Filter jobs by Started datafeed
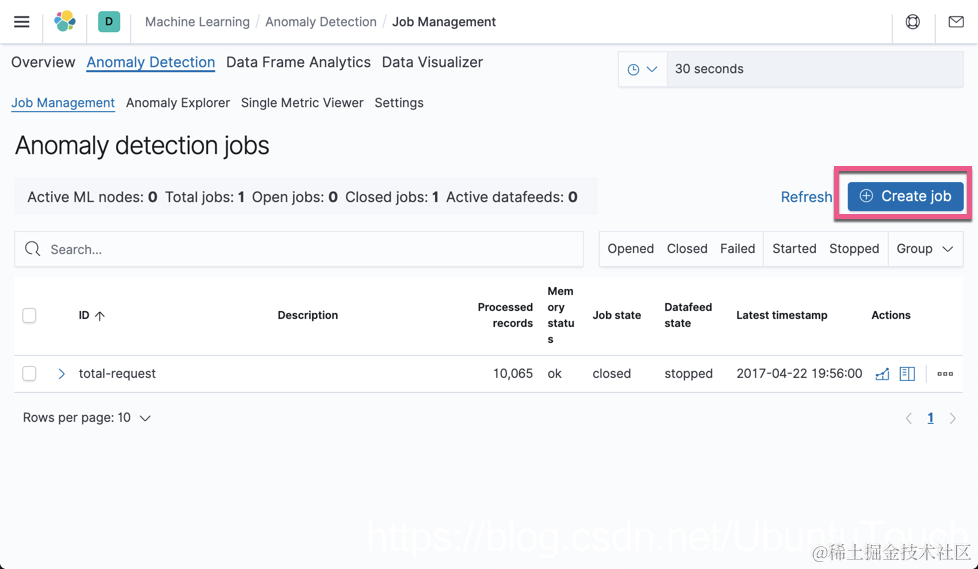Image resolution: width=978 pixels, height=569 pixels. (x=794, y=249)
